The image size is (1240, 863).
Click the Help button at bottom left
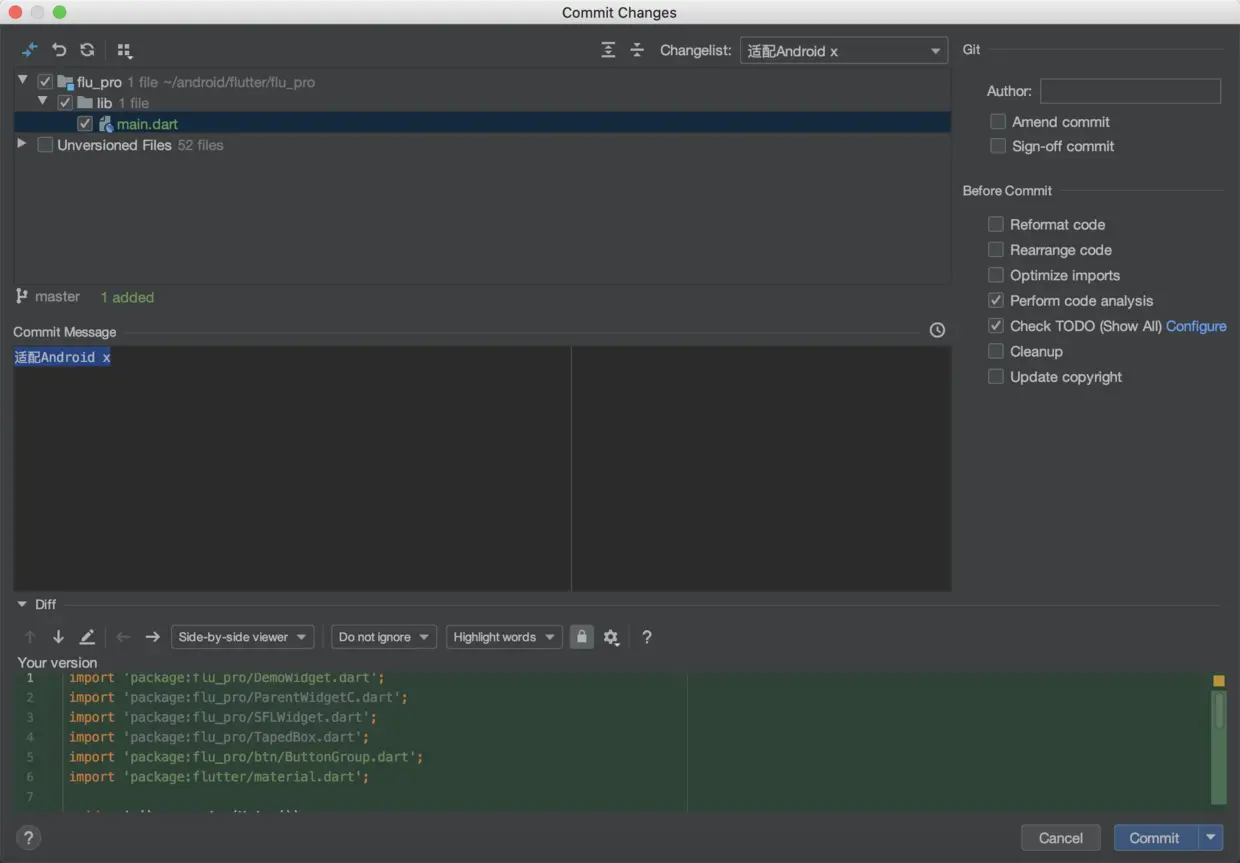tap(29, 838)
